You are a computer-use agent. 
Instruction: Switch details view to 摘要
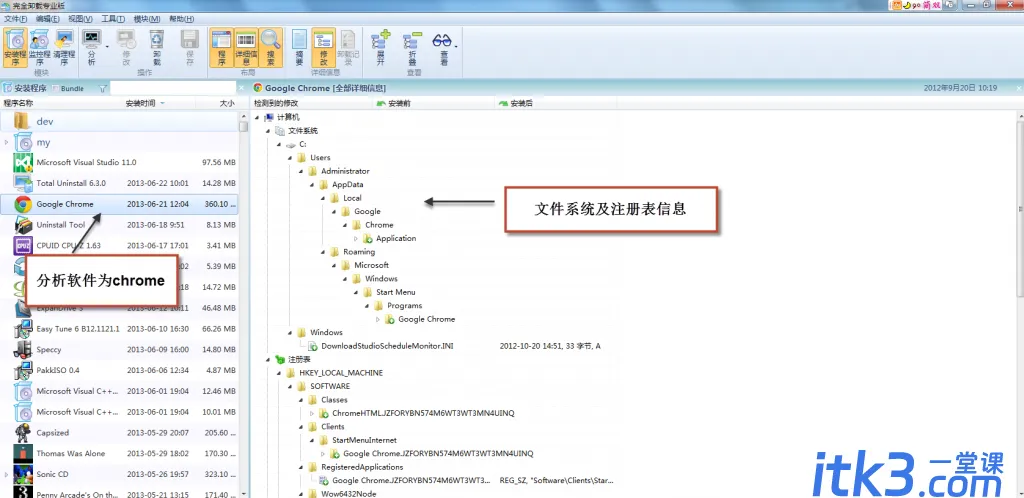(x=299, y=47)
